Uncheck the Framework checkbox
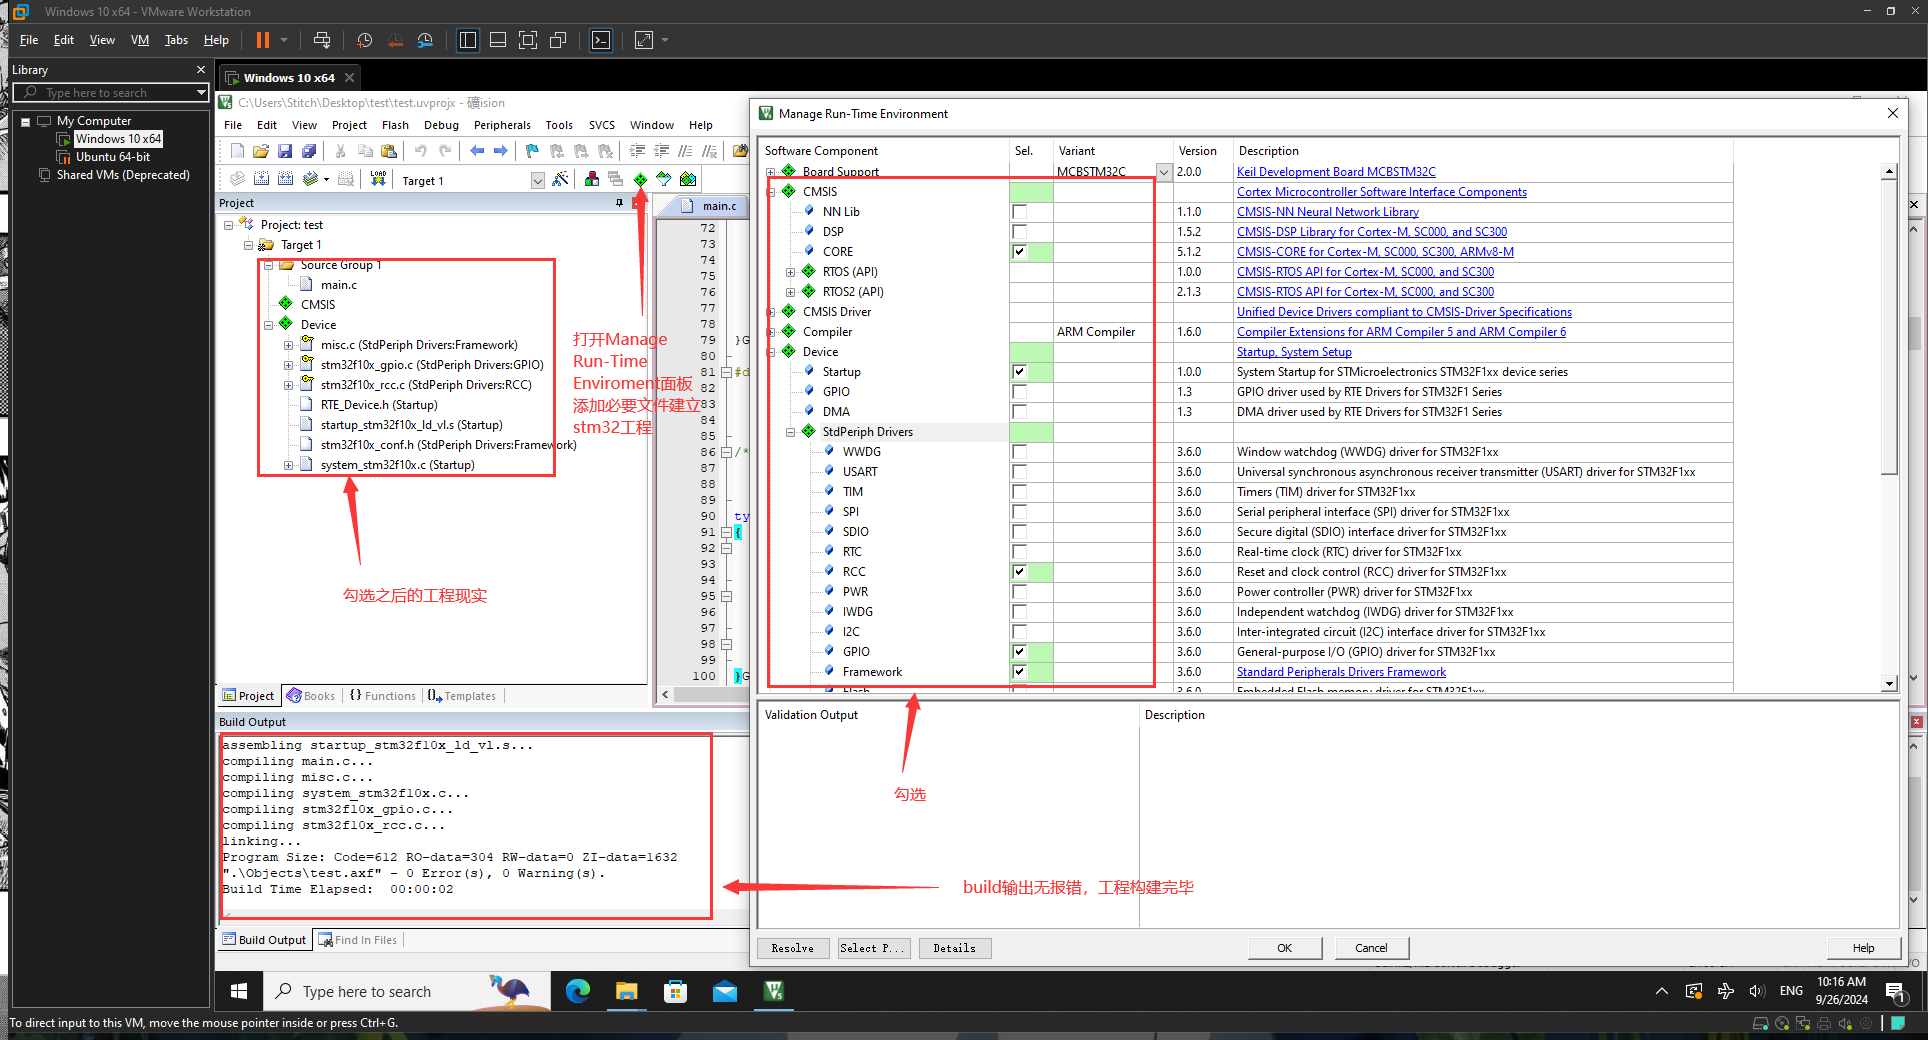The height and width of the screenshot is (1040, 1928). (1019, 672)
